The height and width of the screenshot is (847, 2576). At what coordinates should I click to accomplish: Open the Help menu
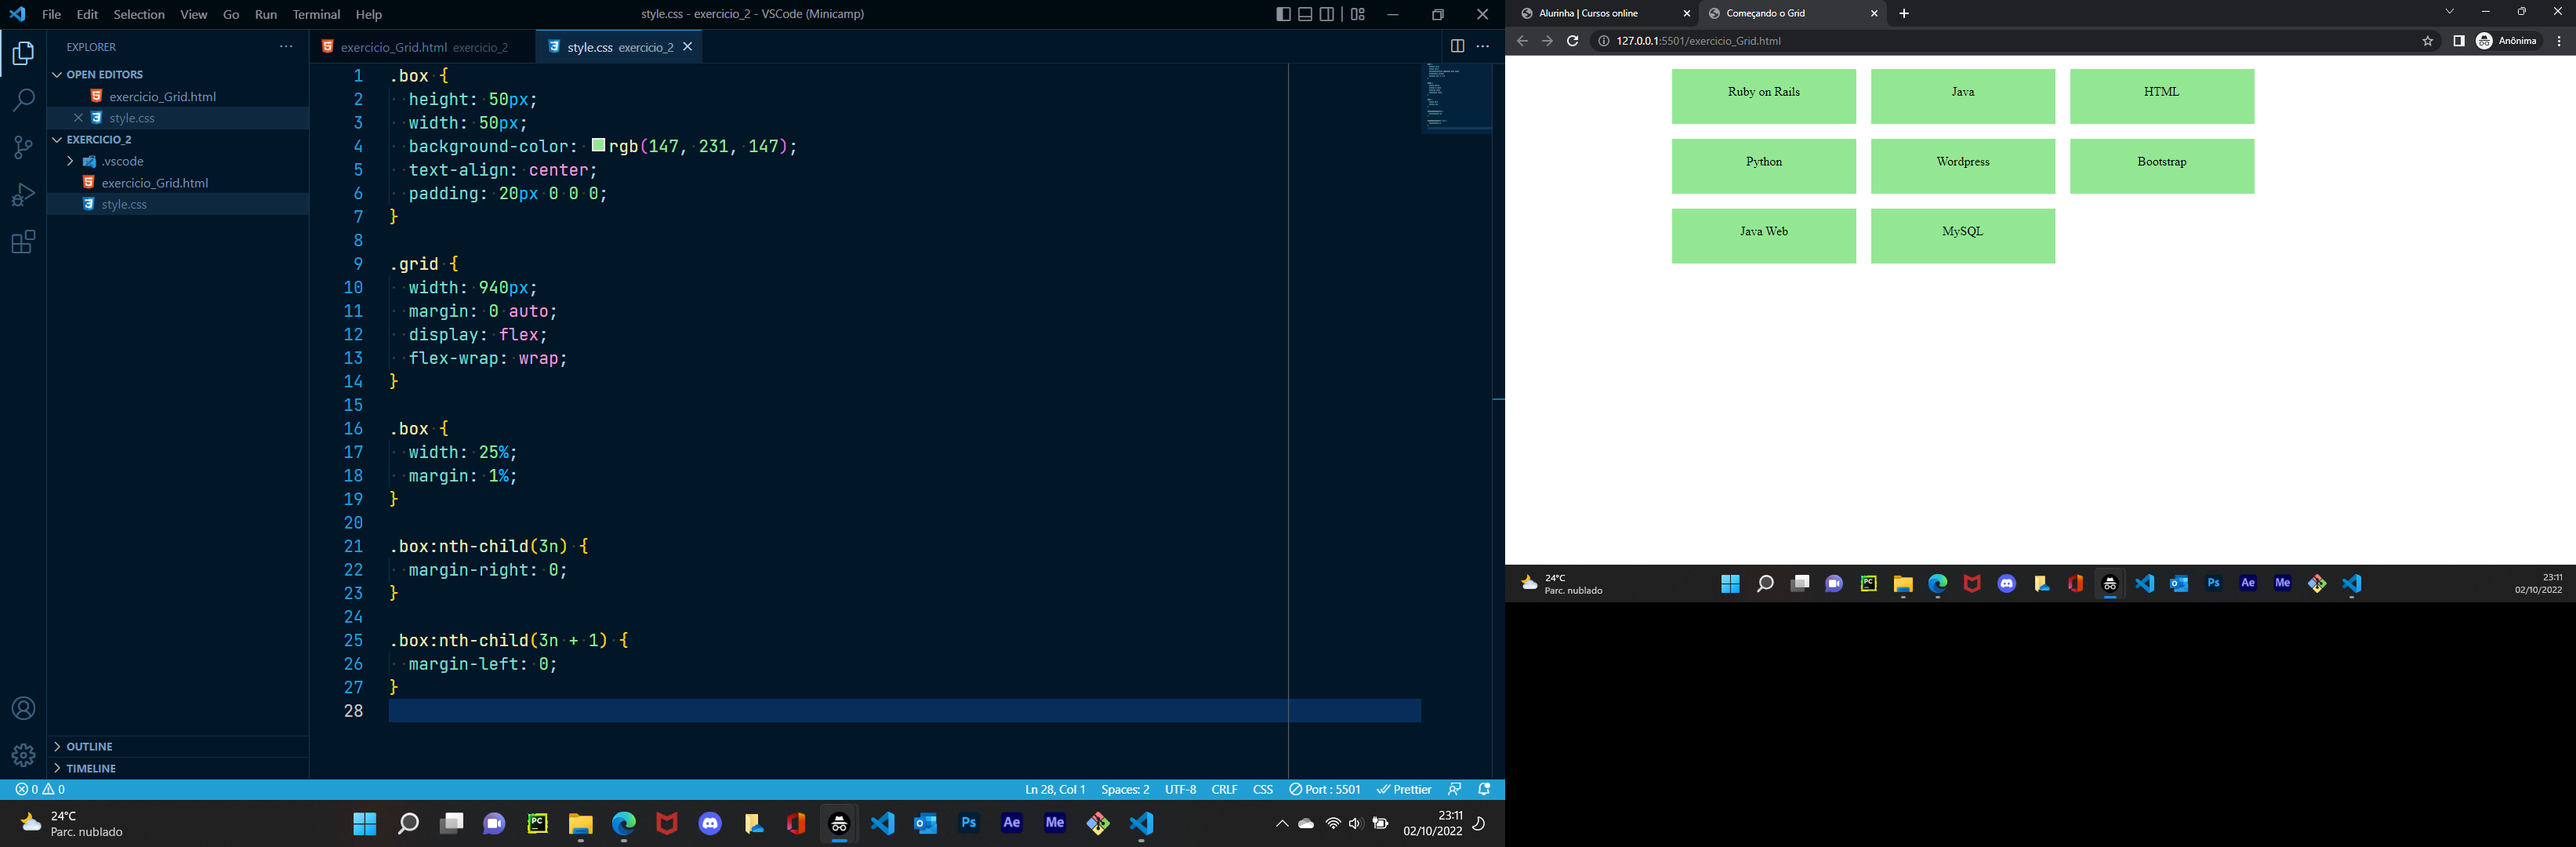[x=369, y=14]
